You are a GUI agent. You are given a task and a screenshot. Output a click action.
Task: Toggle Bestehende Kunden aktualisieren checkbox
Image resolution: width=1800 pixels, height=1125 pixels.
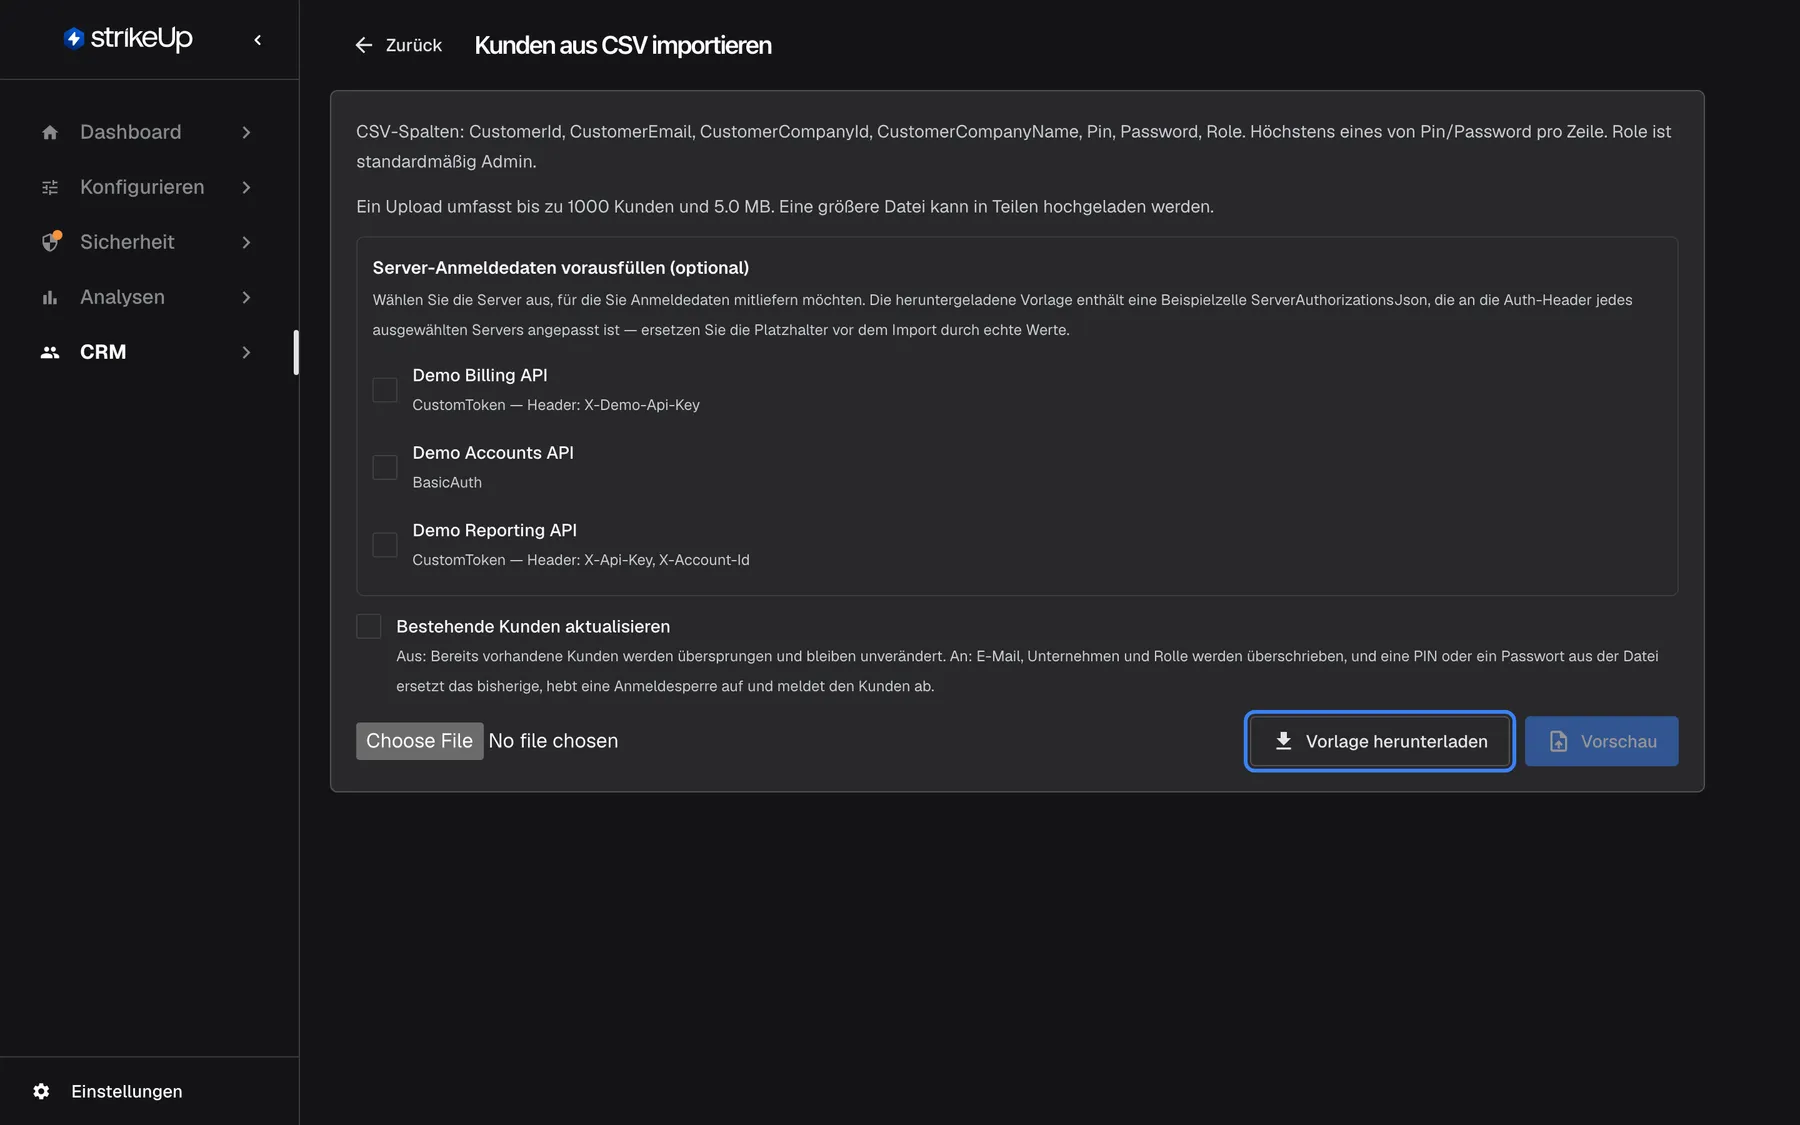369,626
